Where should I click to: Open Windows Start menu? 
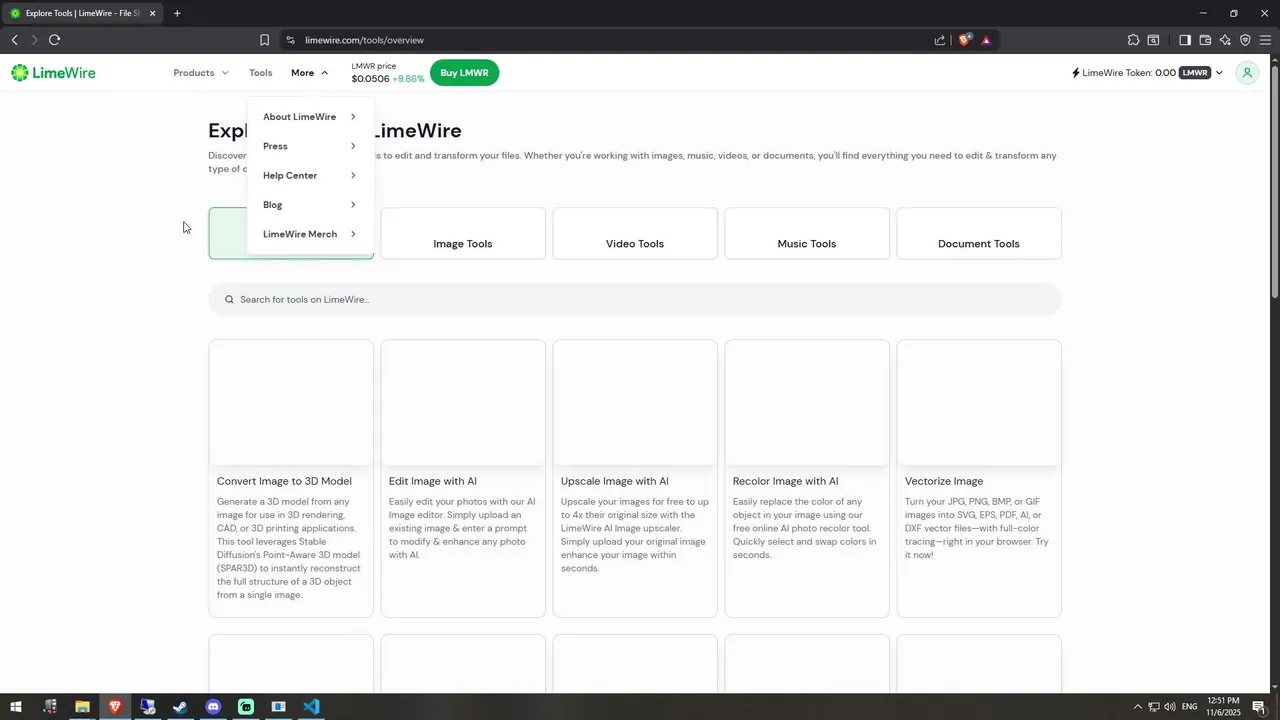pyautogui.click(x=16, y=707)
